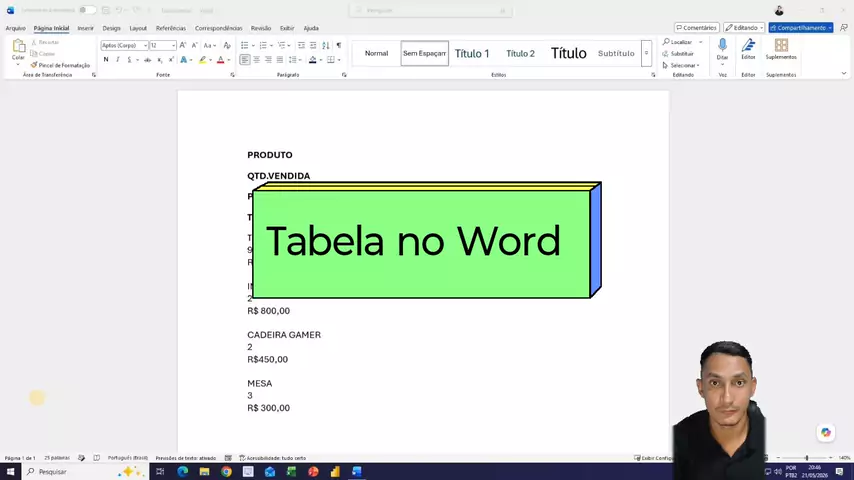Click the clear formatting icon

pyautogui.click(x=227, y=45)
